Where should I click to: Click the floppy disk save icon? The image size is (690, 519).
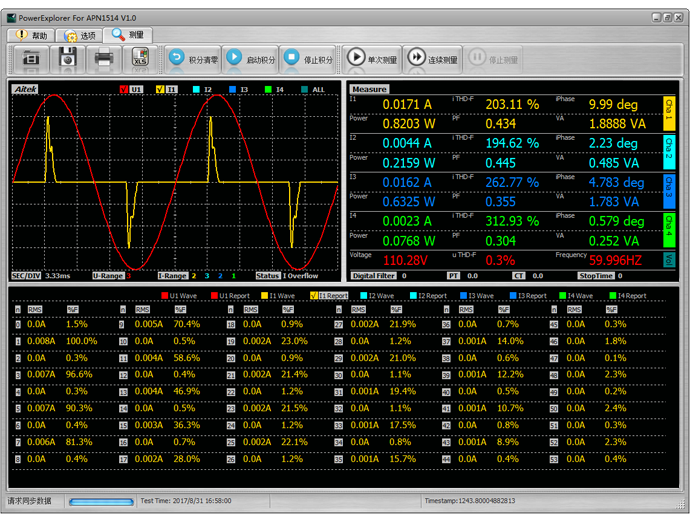coord(67,59)
